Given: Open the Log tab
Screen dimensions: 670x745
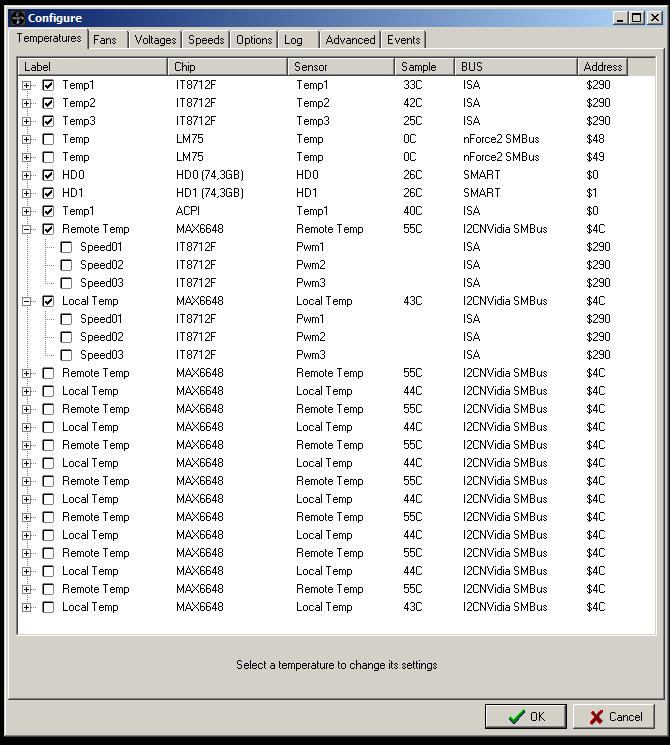Looking at the screenshot, I should (x=298, y=40).
